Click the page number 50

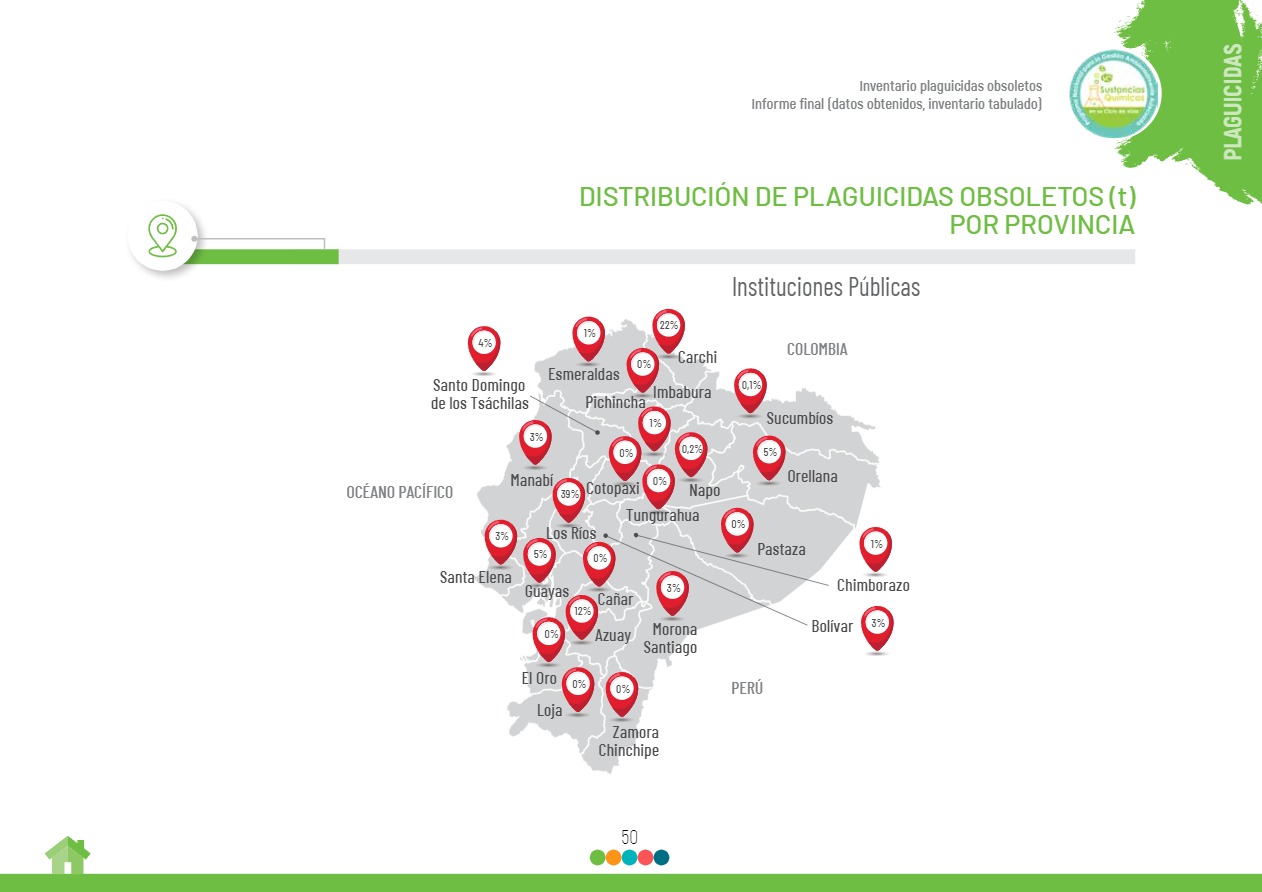[629, 837]
